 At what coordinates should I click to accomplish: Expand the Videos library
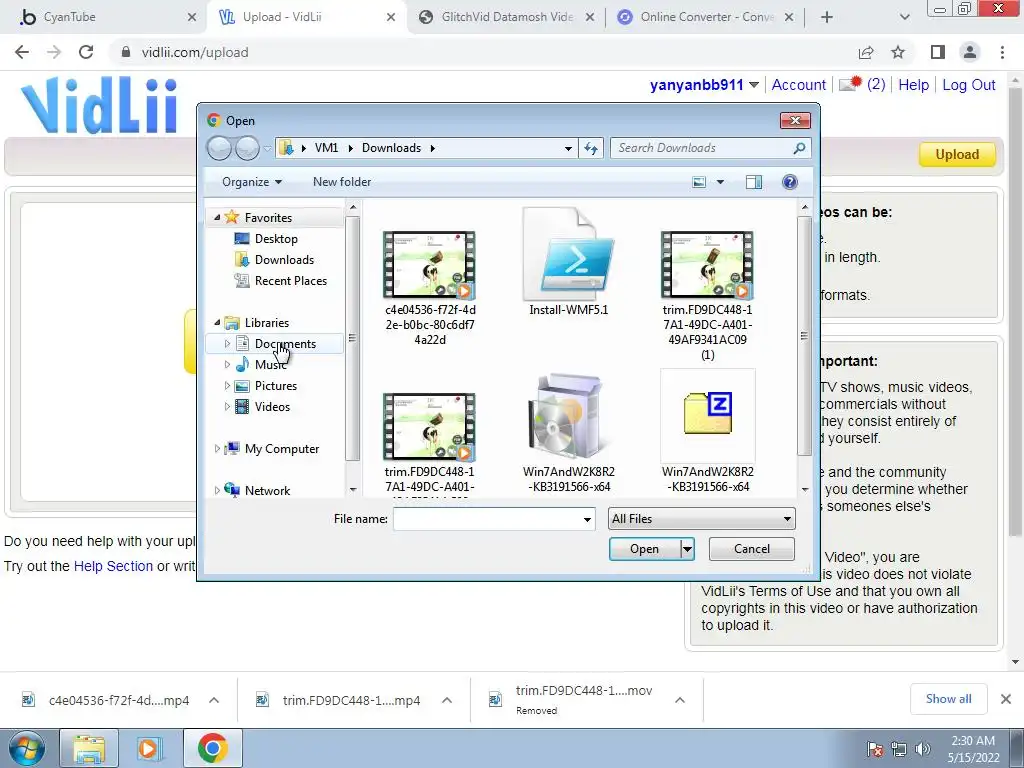point(227,406)
